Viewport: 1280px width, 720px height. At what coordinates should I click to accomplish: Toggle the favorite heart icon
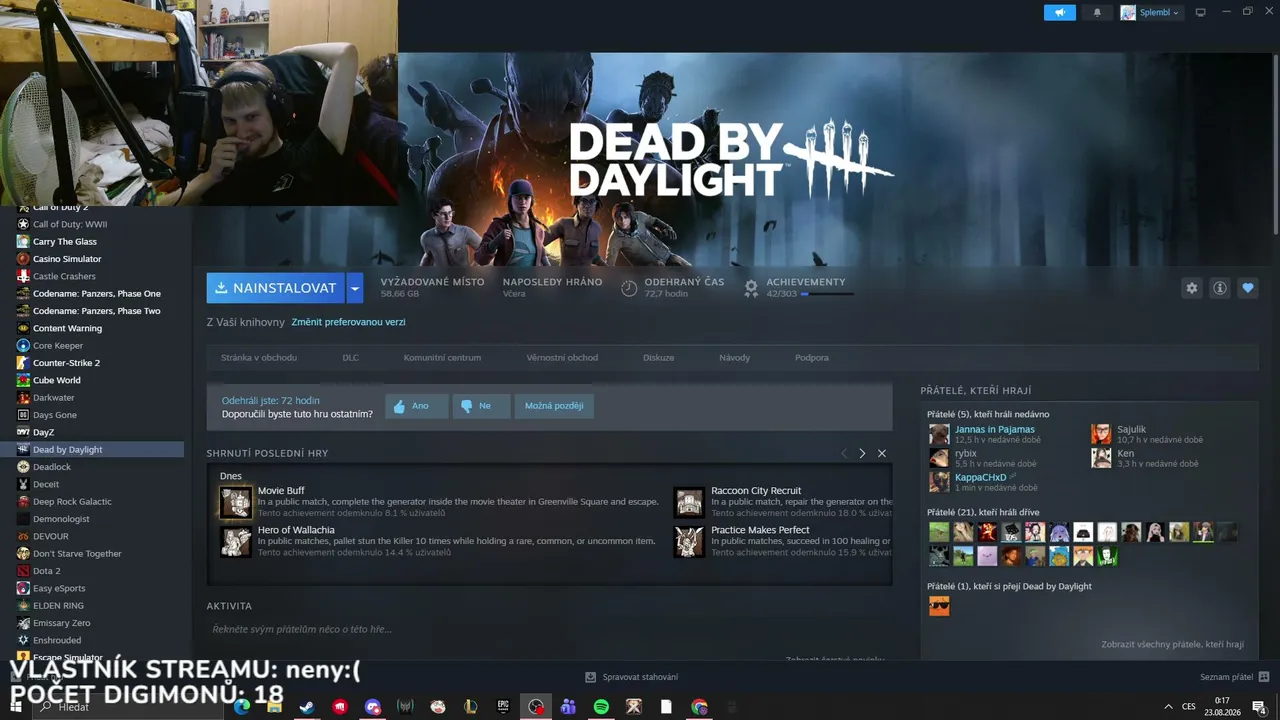click(x=1248, y=288)
